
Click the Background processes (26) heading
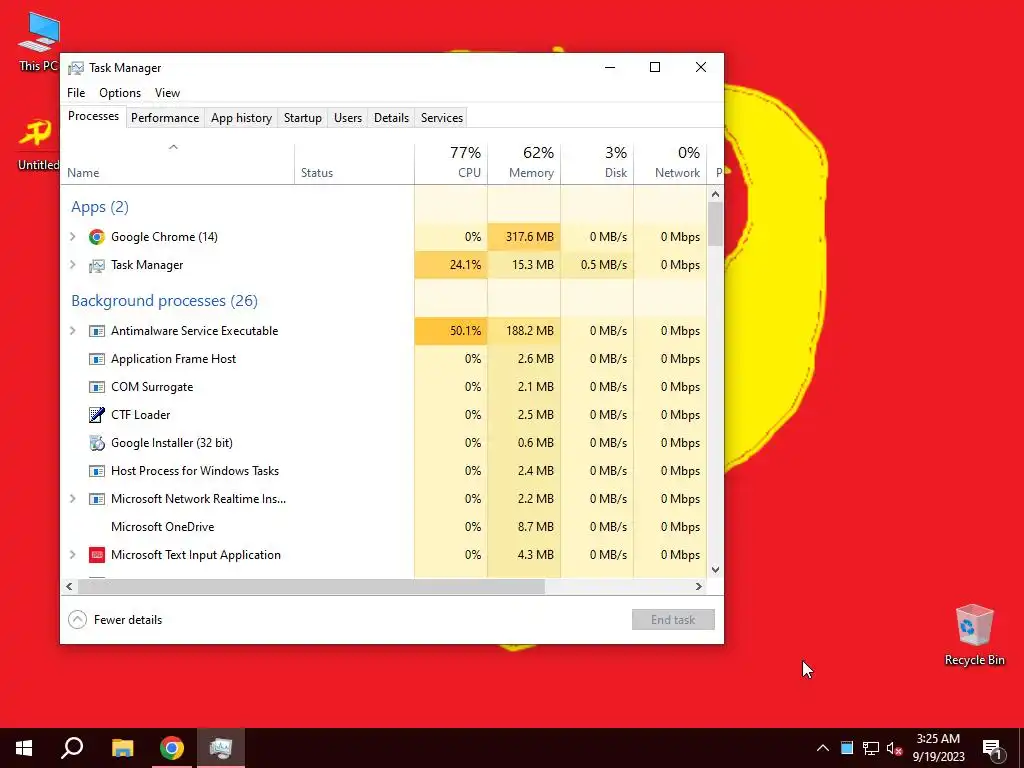pos(165,301)
